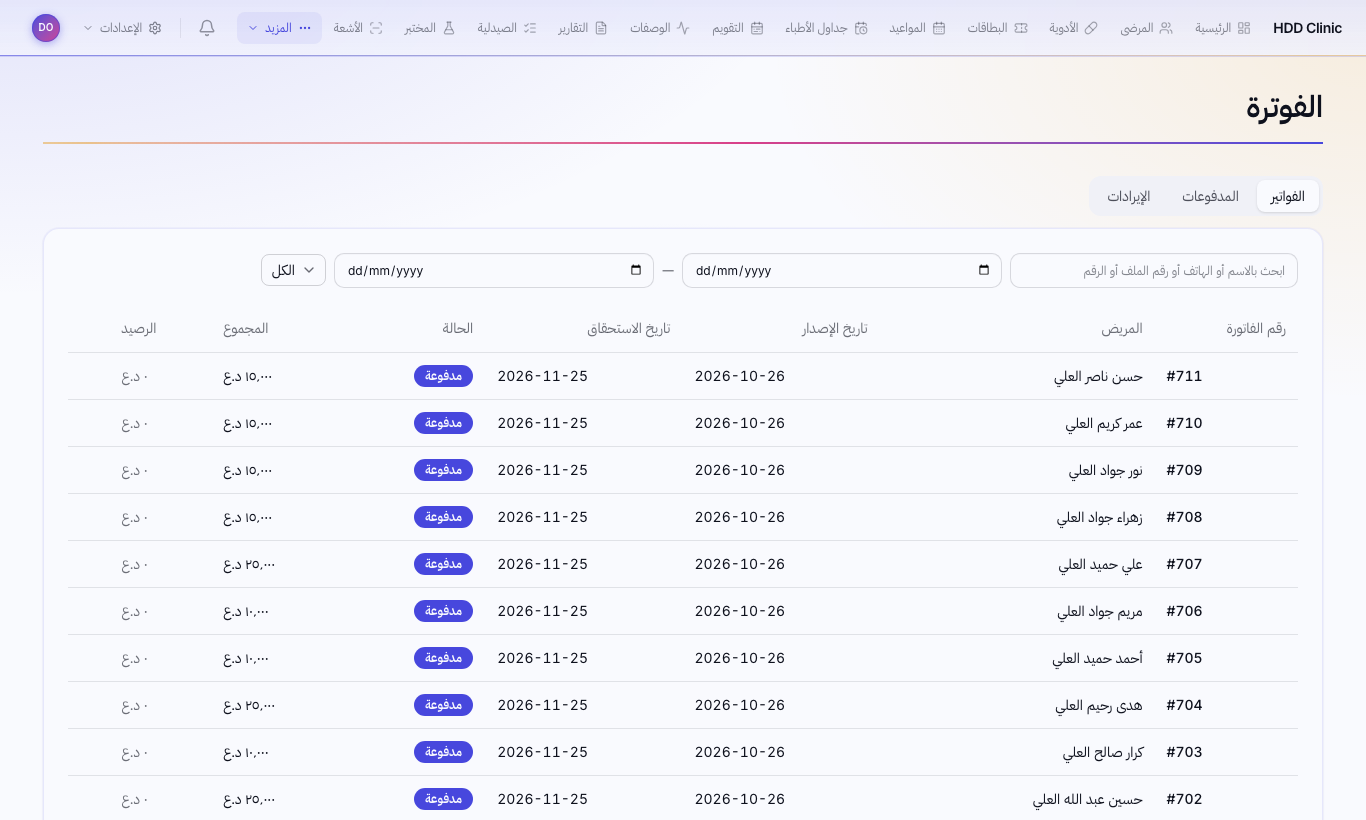Click the HDD Clinic logo link
1366x820 pixels.
1308,28
